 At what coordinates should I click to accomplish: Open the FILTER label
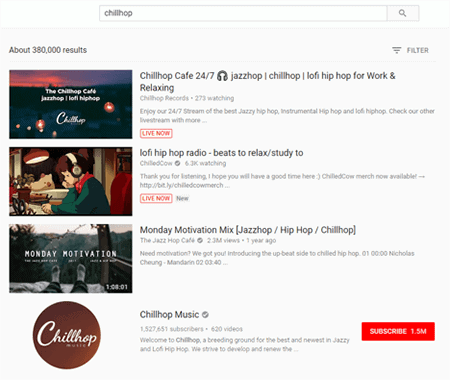pos(418,50)
